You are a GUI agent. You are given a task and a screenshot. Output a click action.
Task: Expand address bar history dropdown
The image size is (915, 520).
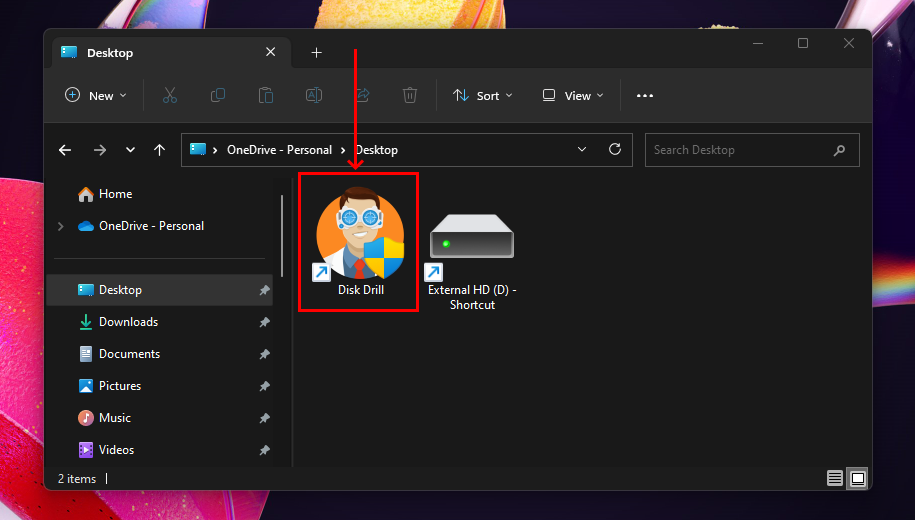click(x=582, y=149)
